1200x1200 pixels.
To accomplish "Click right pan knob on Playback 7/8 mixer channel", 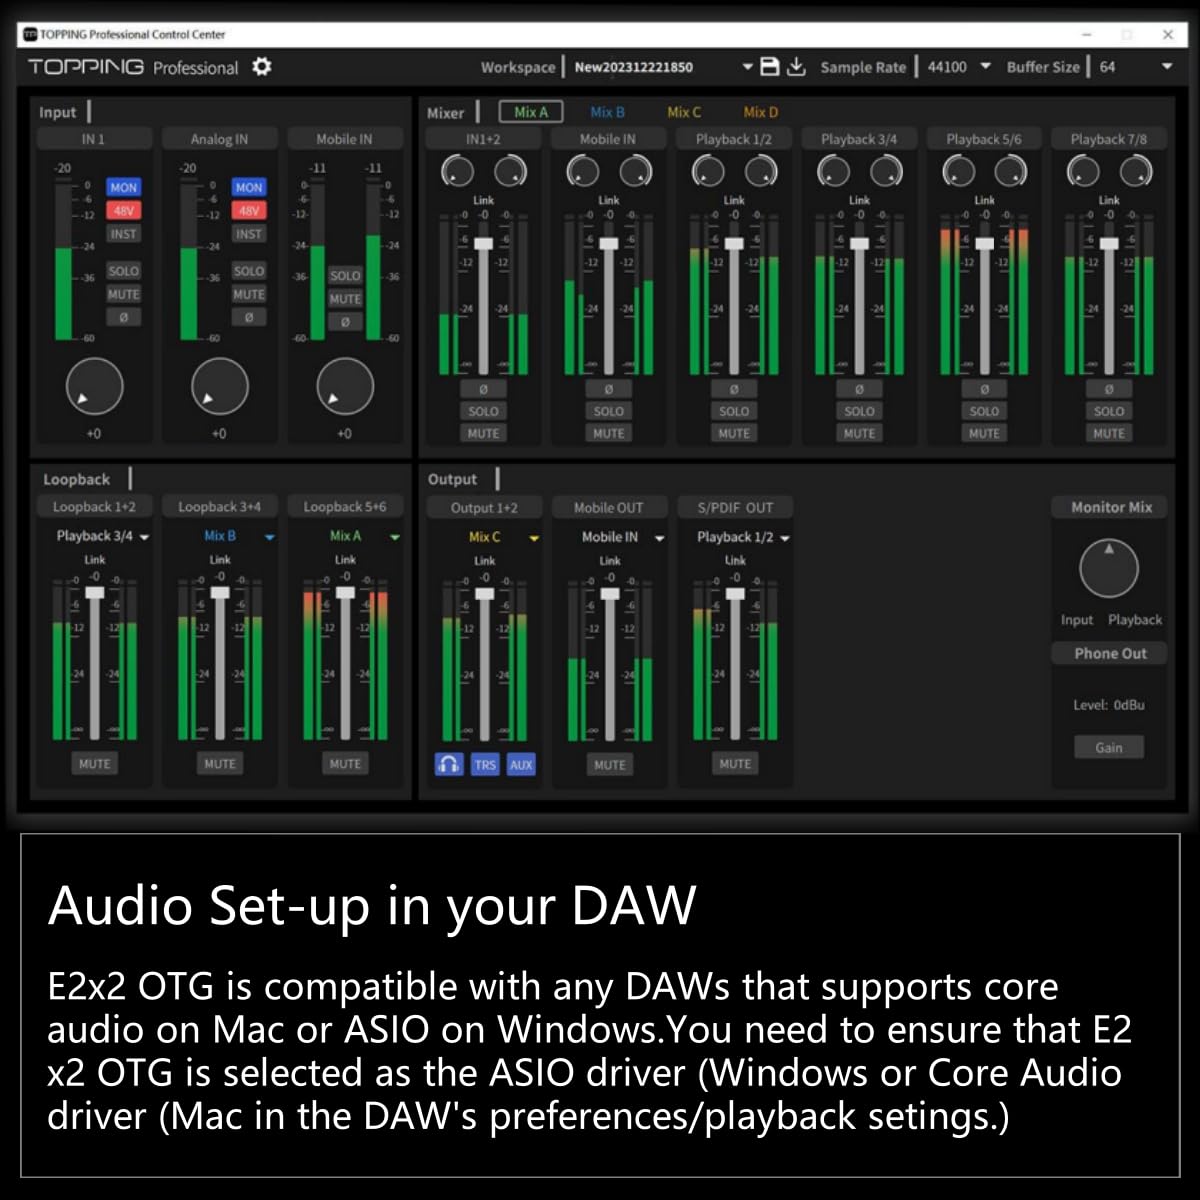I will (x=1136, y=172).
